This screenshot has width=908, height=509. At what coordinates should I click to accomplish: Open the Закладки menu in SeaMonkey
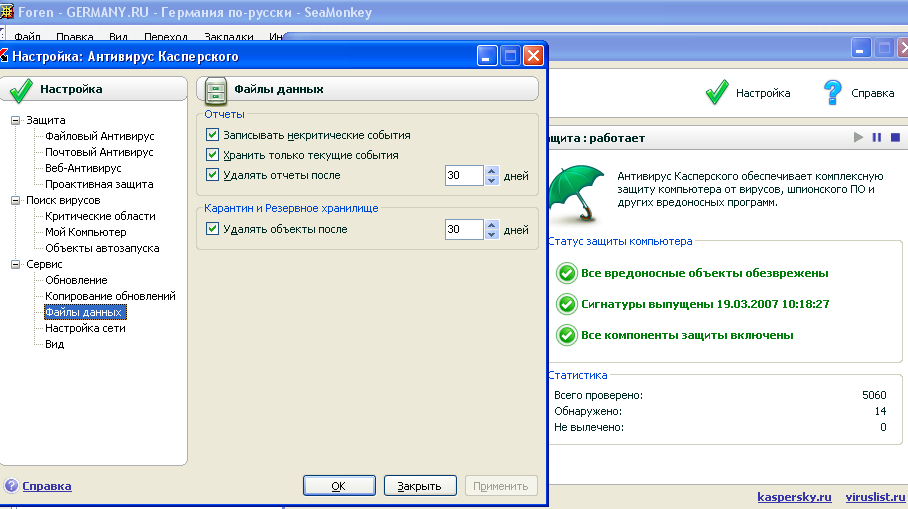point(229,36)
